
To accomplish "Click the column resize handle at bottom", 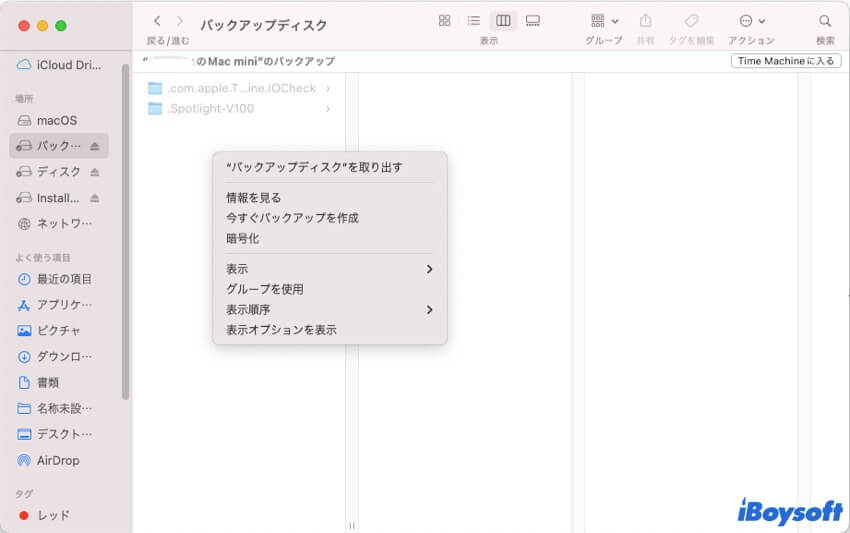I will pyautogui.click(x=352, y=526).
